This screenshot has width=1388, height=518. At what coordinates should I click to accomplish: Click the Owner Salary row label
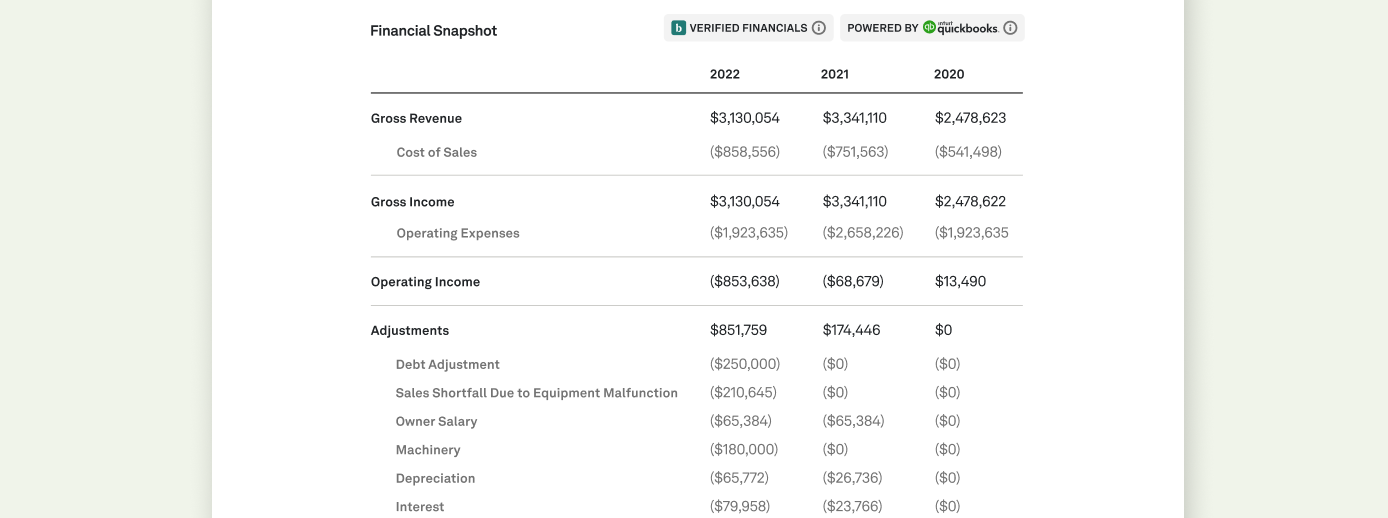pos(436,421)
